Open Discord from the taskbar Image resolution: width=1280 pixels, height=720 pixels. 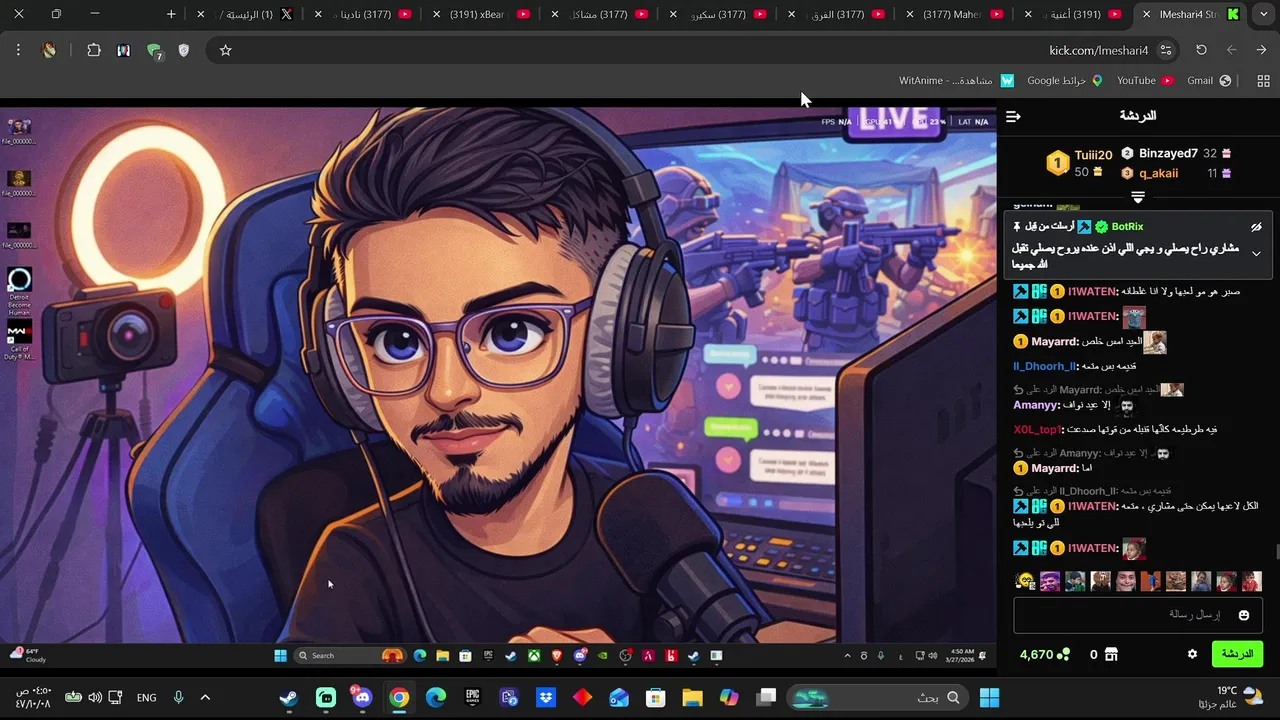point(362,698)
